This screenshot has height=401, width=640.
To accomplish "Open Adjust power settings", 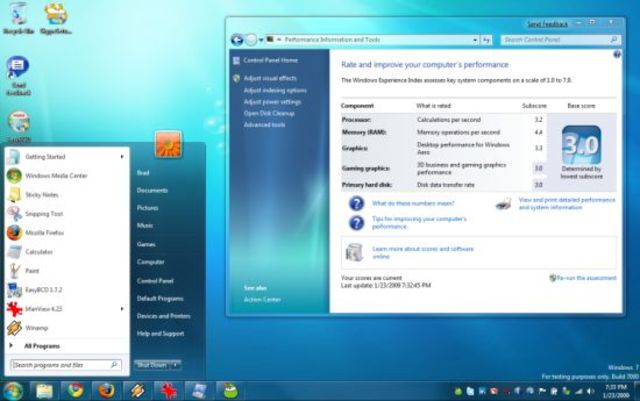I will click(x=272, y=102).
